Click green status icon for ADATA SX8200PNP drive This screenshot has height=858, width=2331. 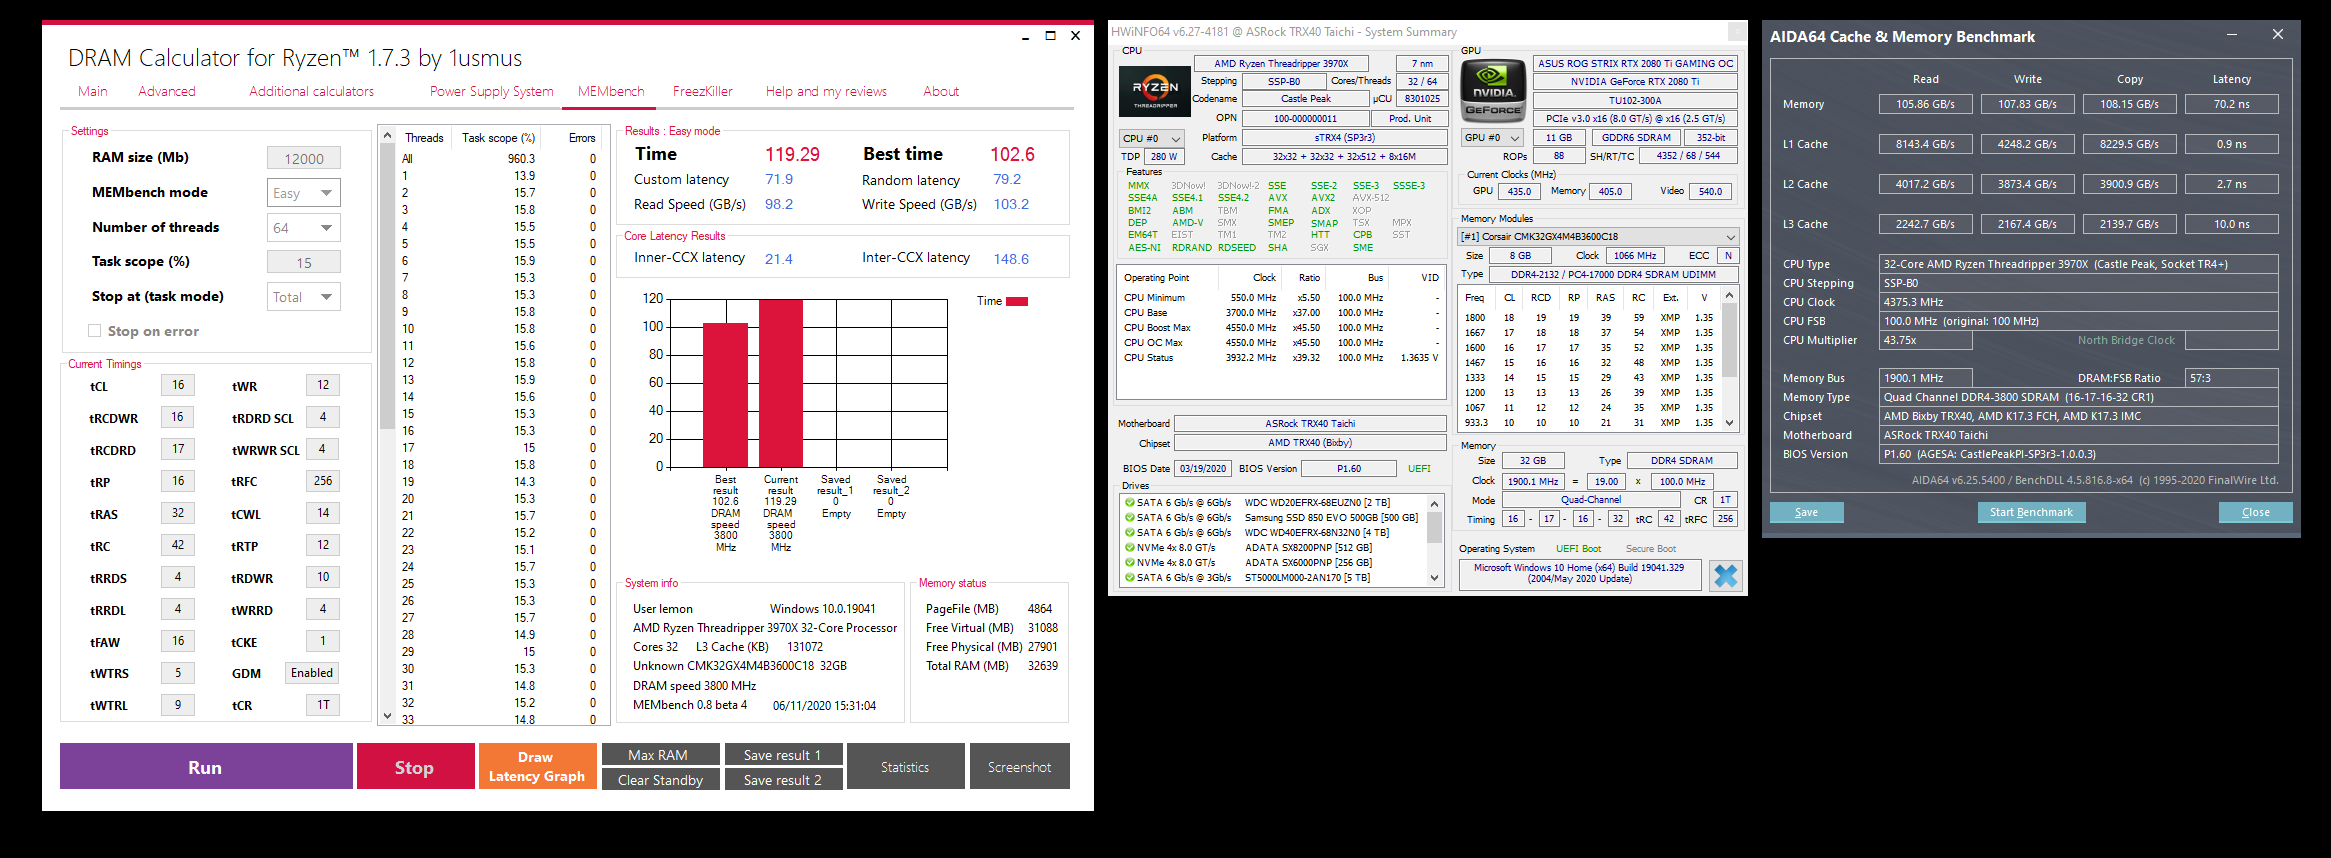[1129, 548]
